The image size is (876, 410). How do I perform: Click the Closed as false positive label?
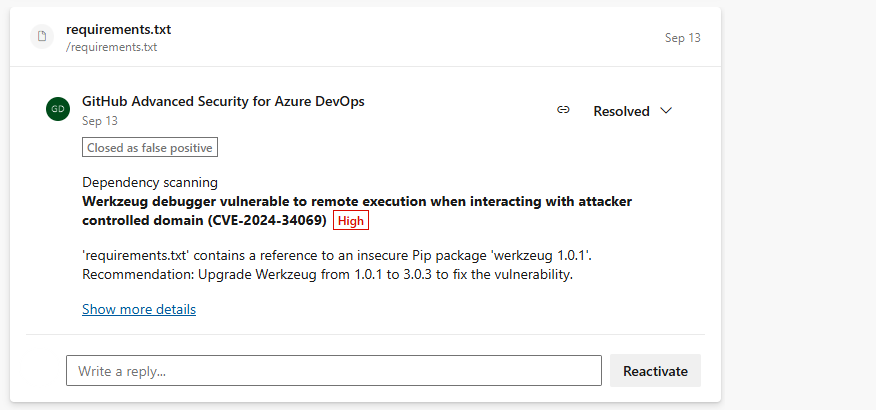[x=150, y=147]
